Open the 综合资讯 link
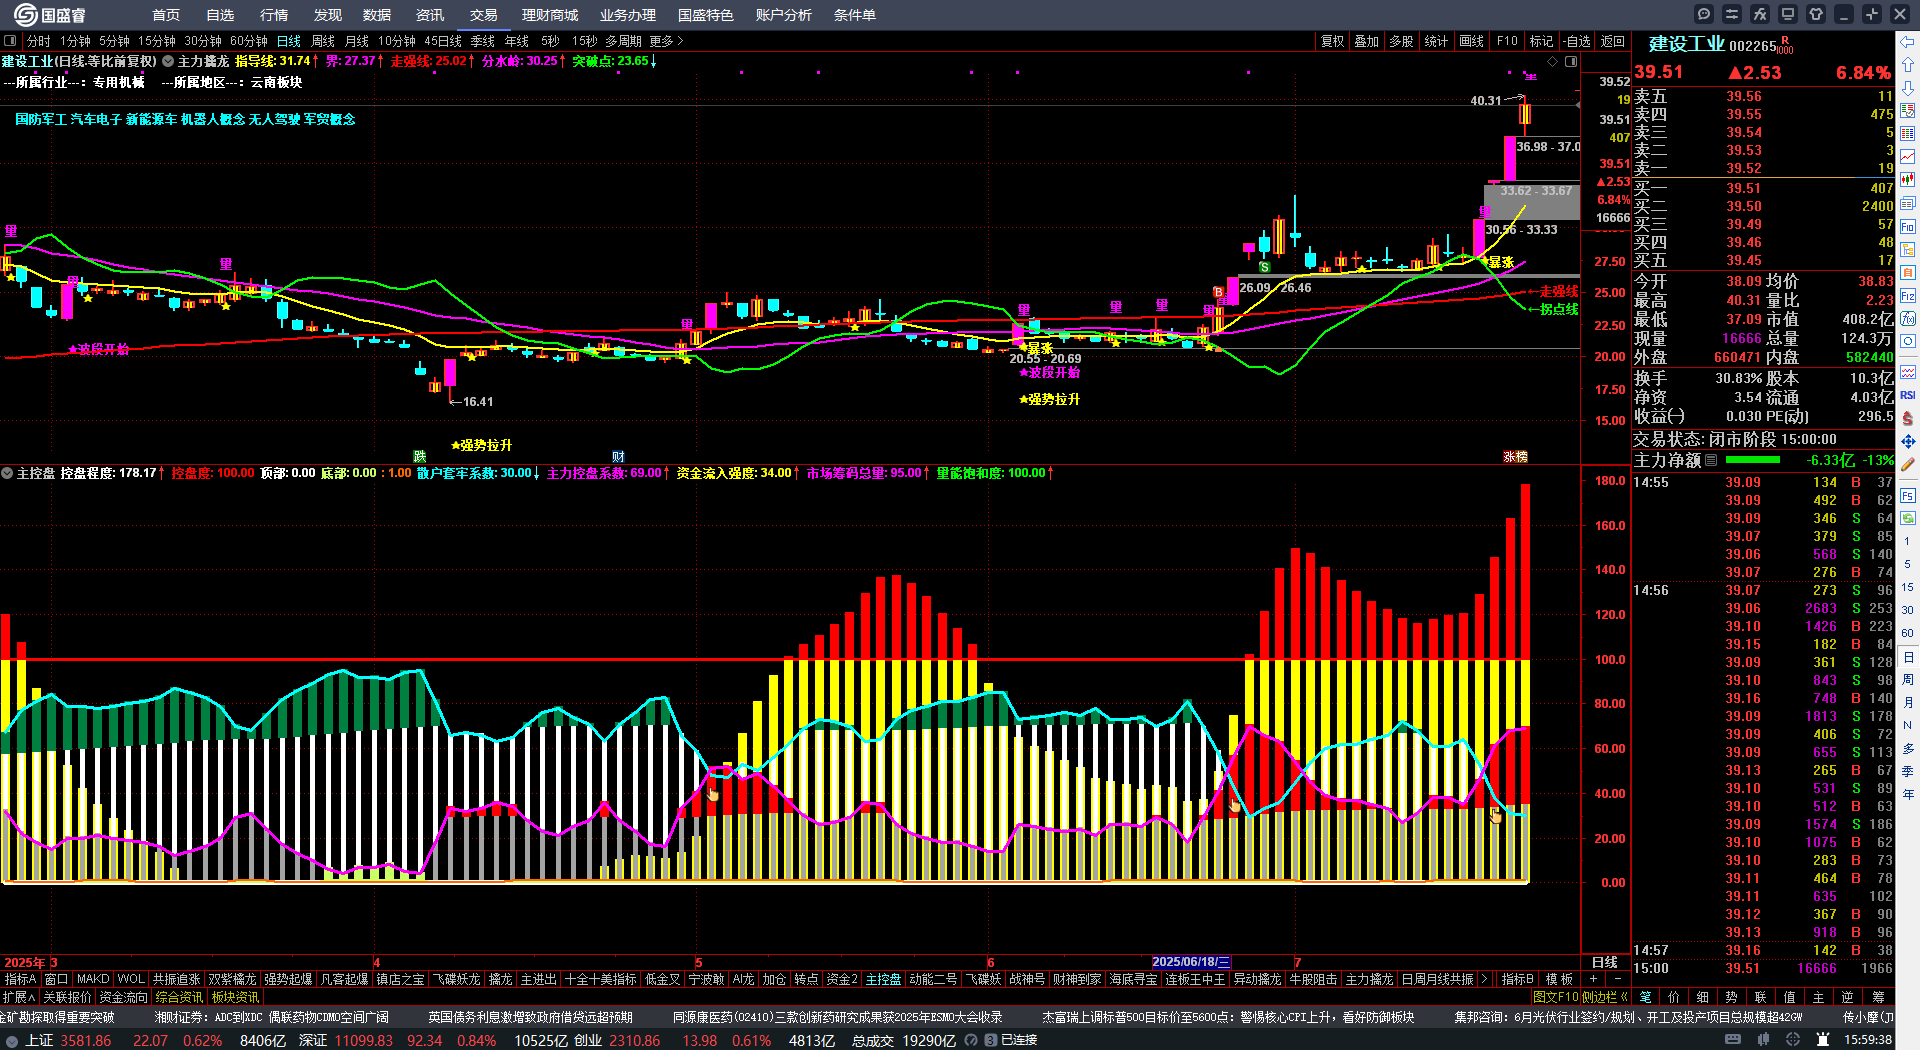 [179, 997]
